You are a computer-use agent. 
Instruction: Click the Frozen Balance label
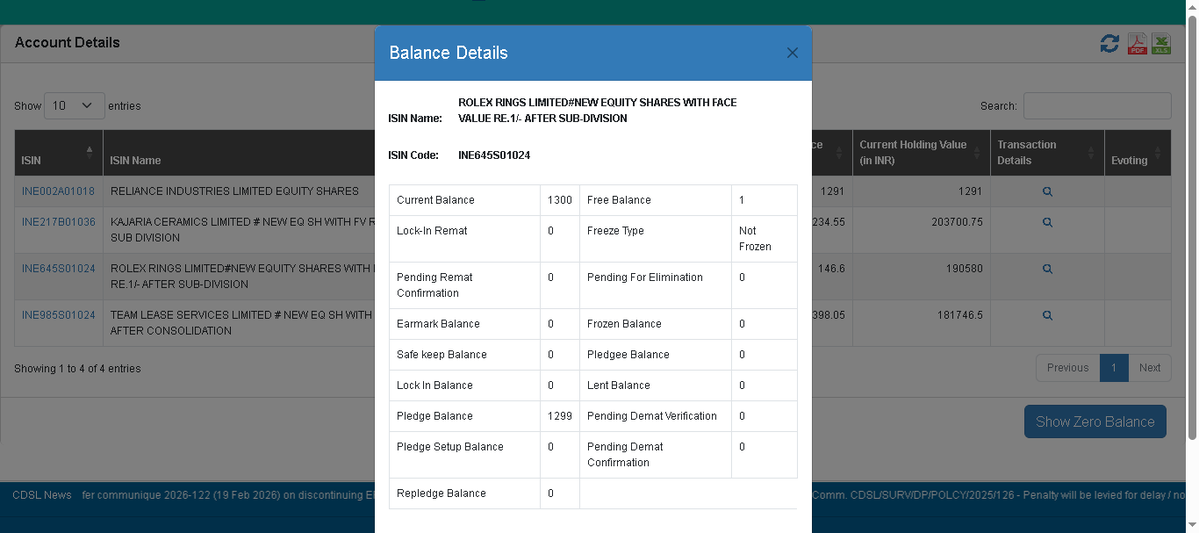pos(624,323)
